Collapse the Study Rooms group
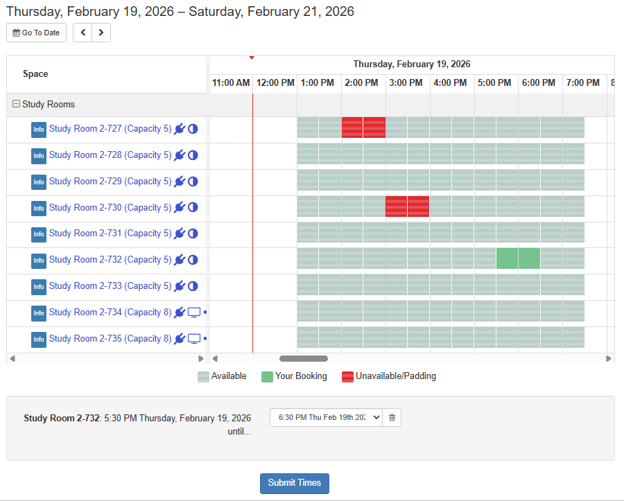The width and height of the screenshot is (624, 501). pos(16,104)
